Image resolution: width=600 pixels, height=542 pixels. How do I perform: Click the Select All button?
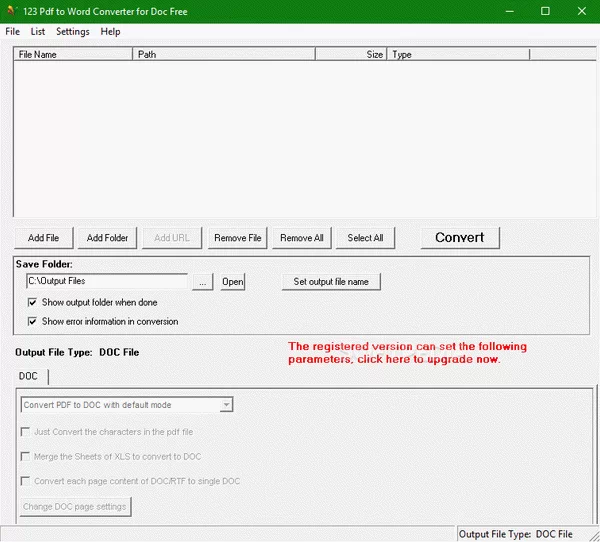point(365,238)
